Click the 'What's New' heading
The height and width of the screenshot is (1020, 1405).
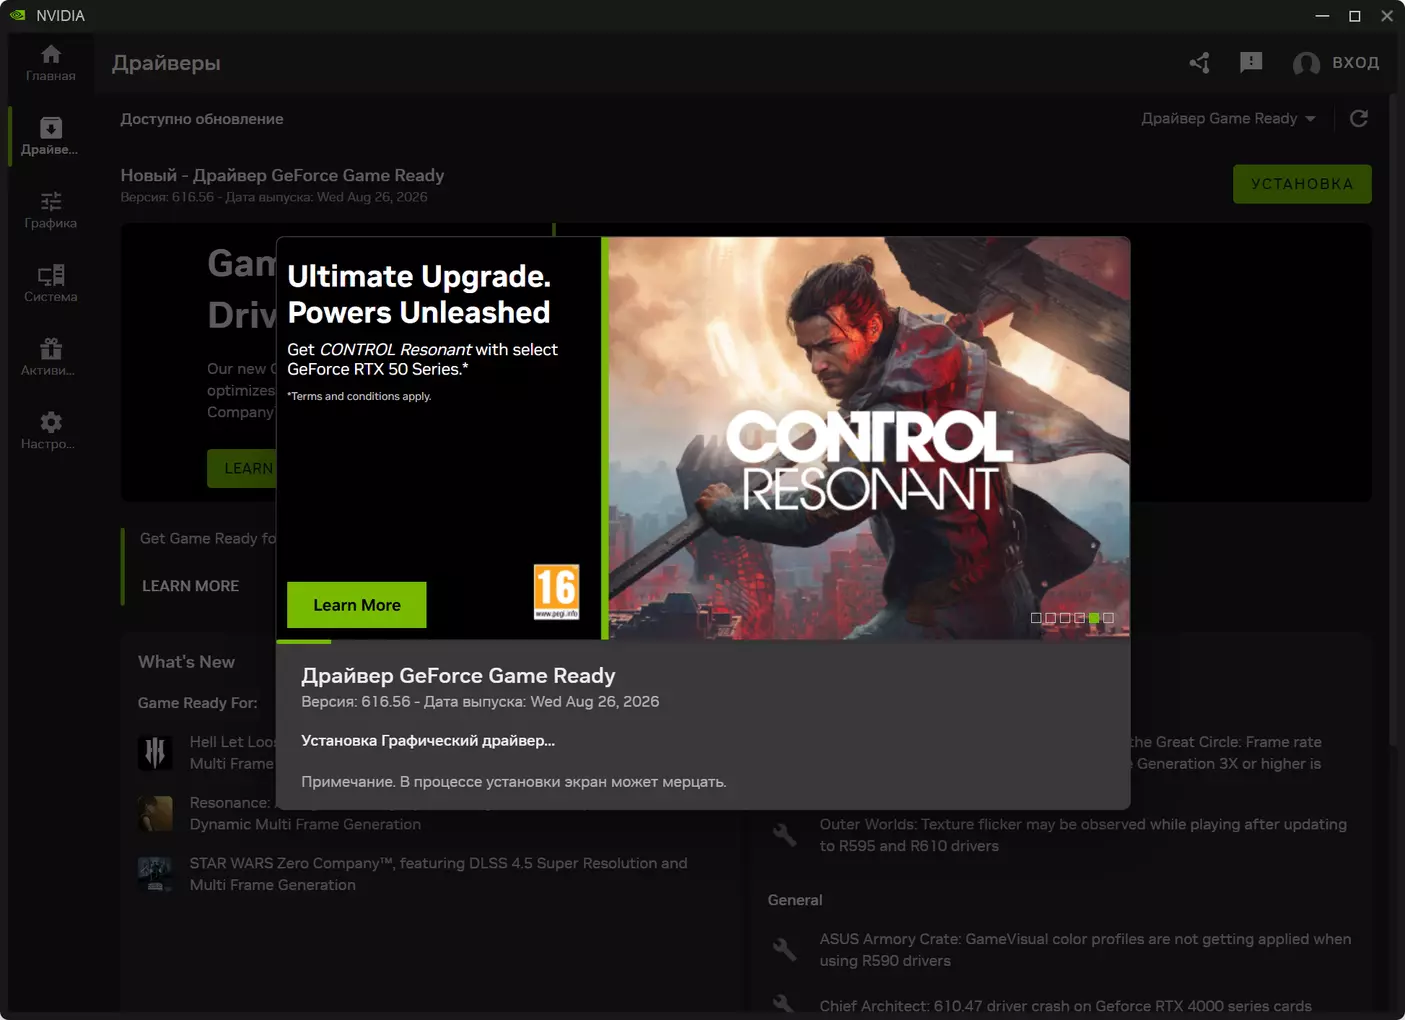pyautogui.click(x=186, y=662)
